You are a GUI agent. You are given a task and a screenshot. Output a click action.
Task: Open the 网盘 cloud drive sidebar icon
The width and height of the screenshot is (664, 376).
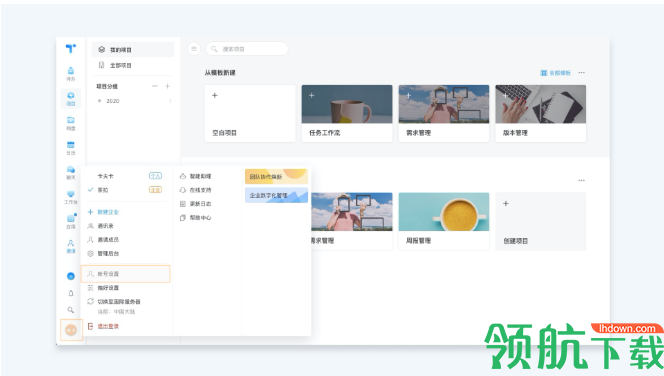pos(71,123)
